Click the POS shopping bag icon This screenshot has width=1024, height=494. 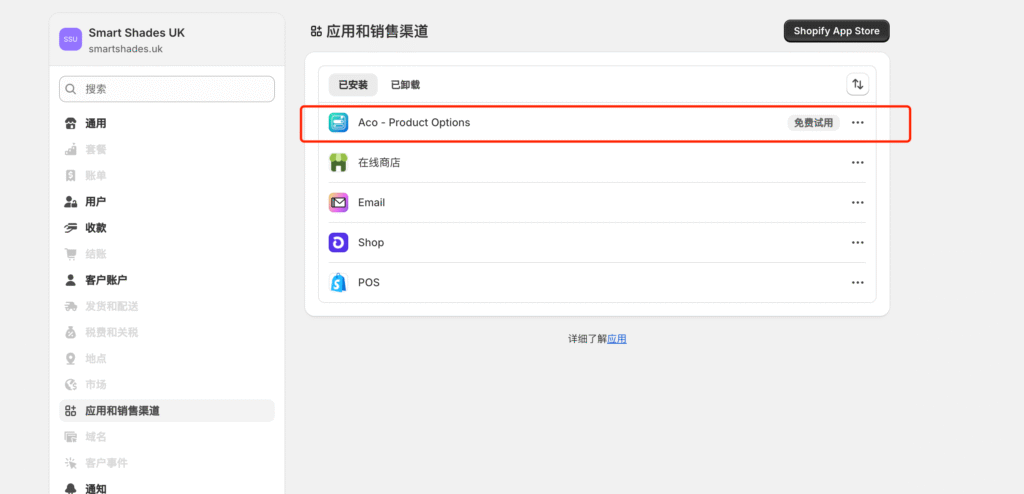(x=338, y=282)
